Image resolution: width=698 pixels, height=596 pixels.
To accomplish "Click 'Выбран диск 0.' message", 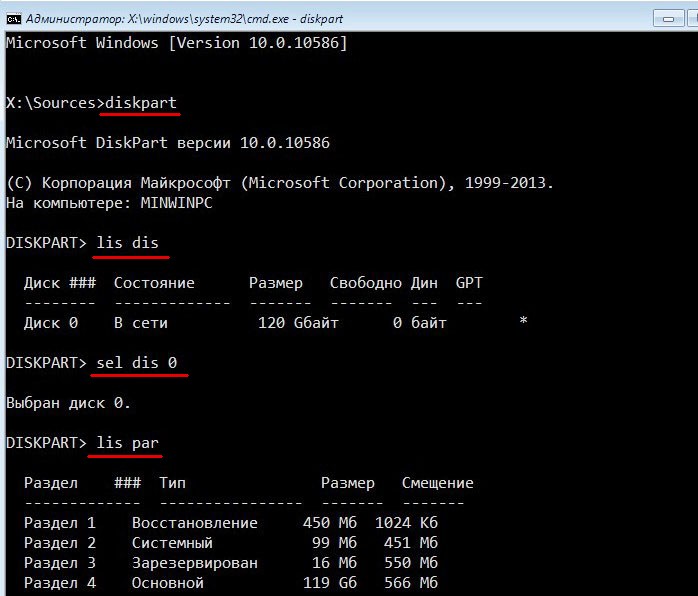I will pyautogui.click(x=69, y=403).
